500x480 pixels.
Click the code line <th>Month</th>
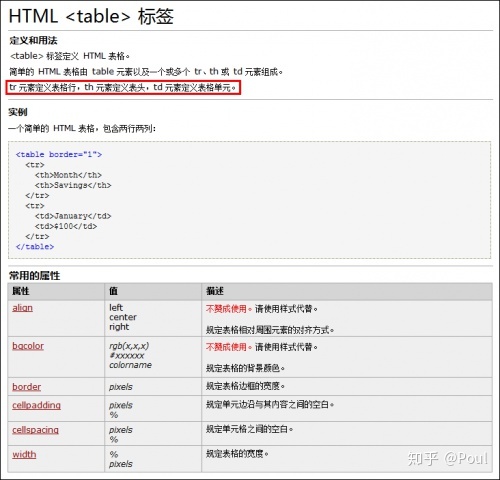pyautogui.click(x=68, y=175)
